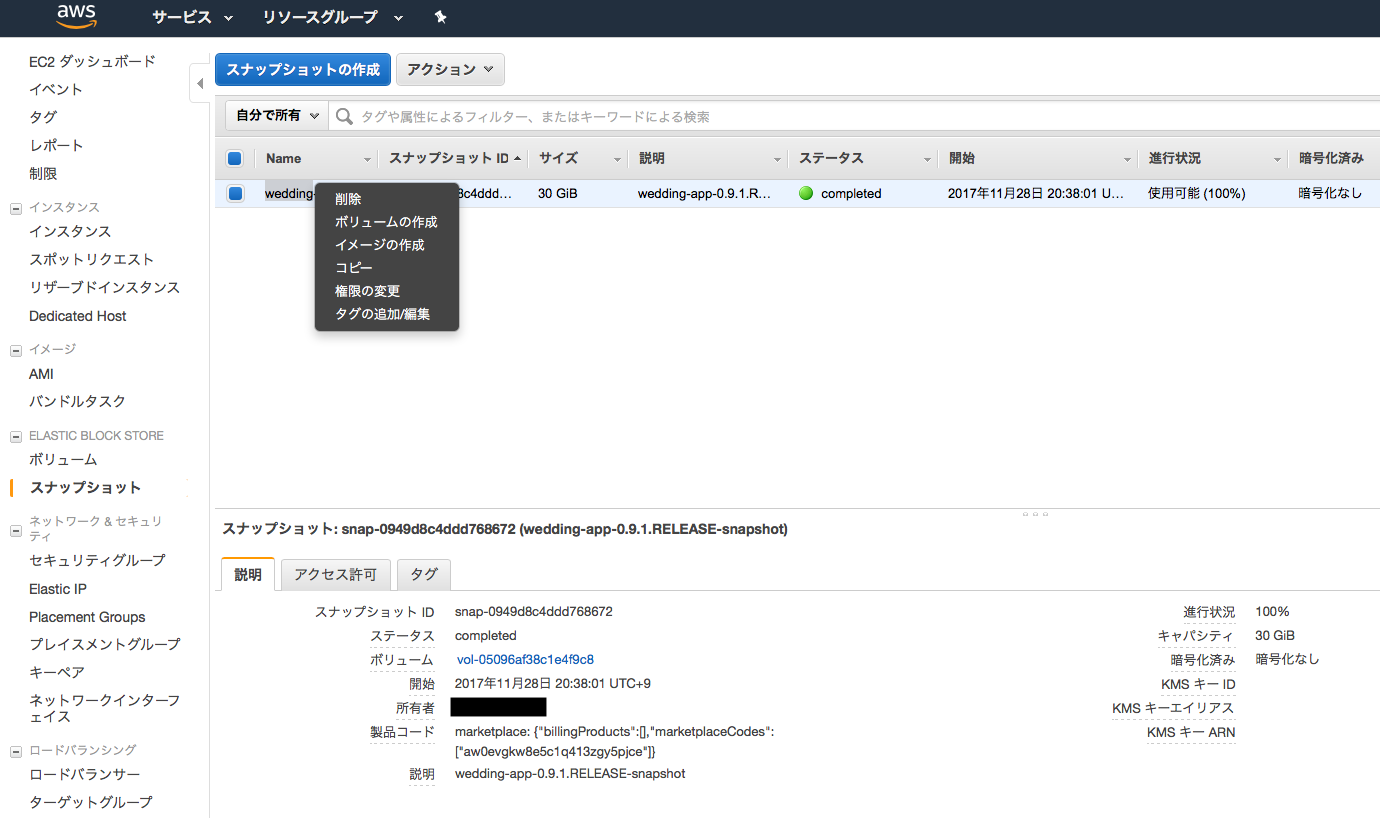Open ボリューム in the sidebar
1380x818 pixels.
pos(63,459)
